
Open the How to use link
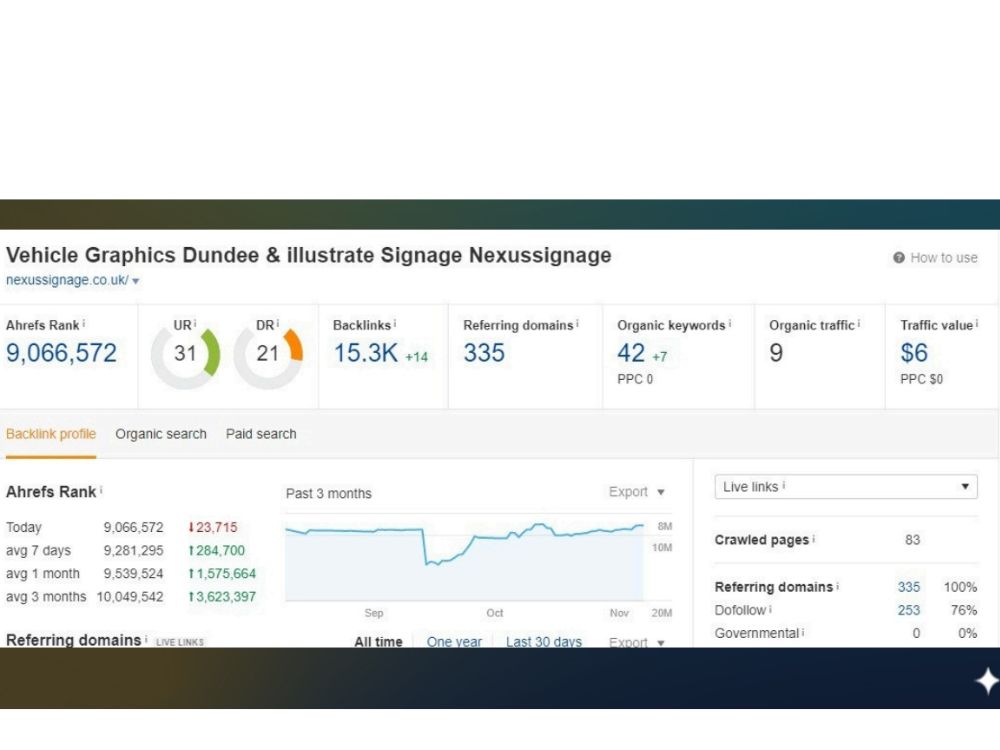point(943,258)
